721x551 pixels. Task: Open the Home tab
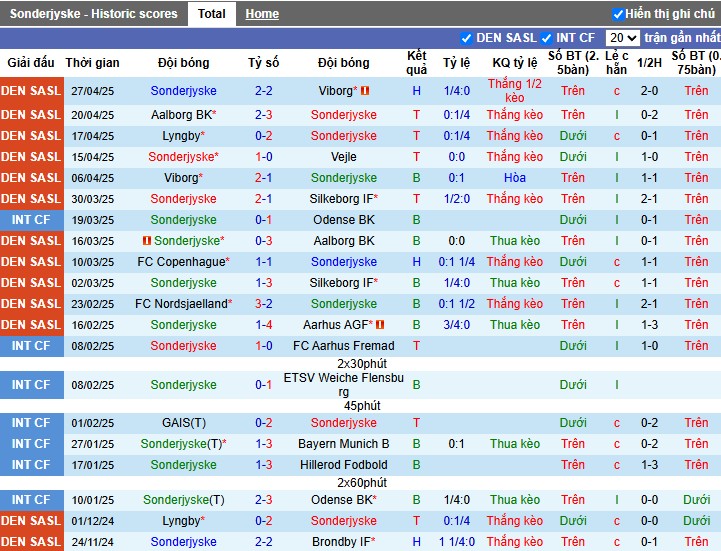click(x=262, y=14)
